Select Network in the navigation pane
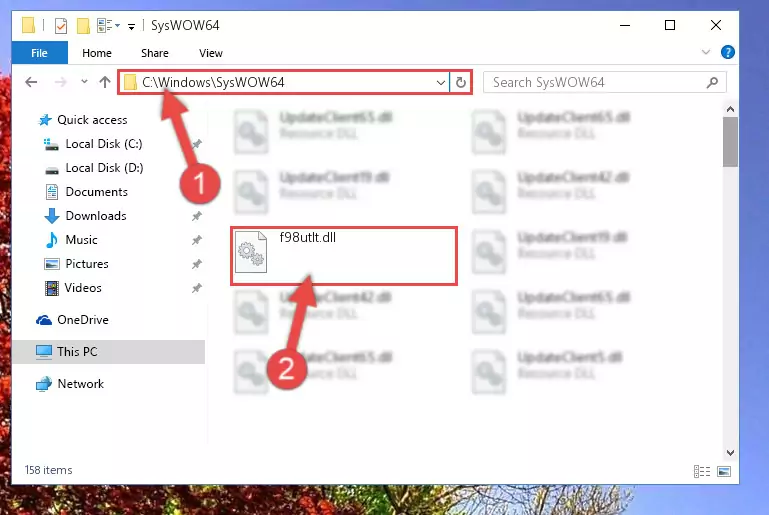The height and width of the screenshot is (515, 769). [x=80, y=384]
